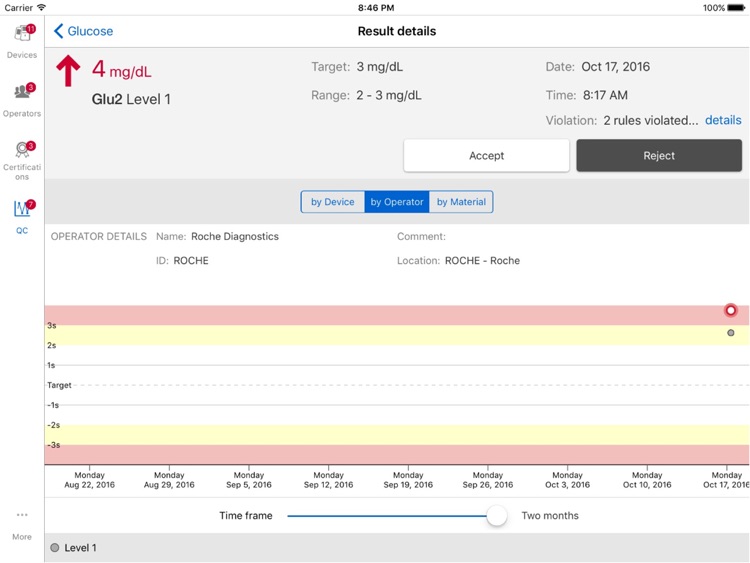Viewport: 750px width, 563px height.
Task: Click the time 8:17 AM
Action: (605, 95)
